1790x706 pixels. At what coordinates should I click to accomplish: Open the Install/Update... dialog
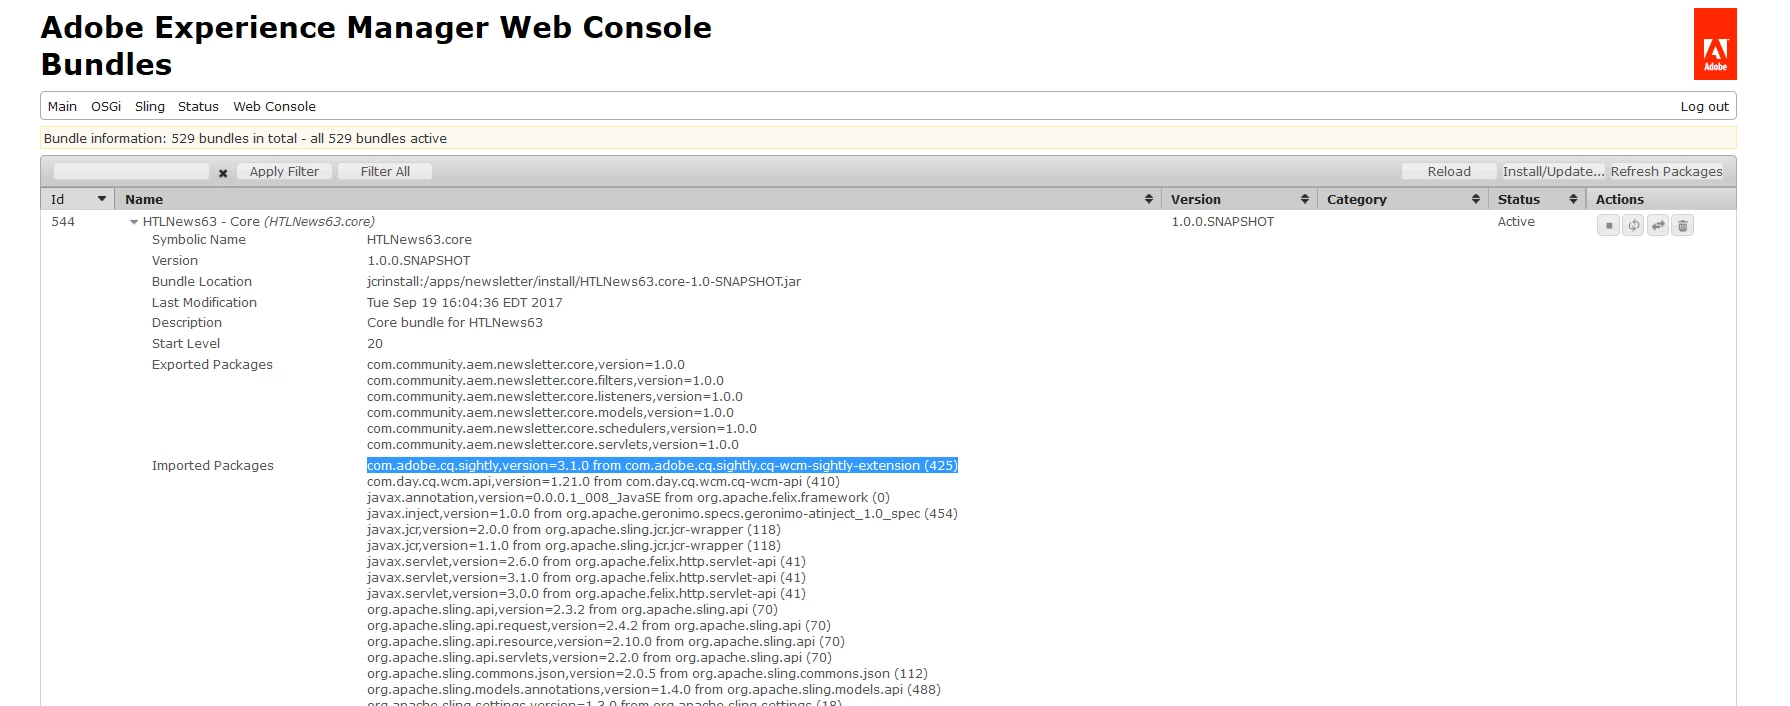tap(1553, 171)
